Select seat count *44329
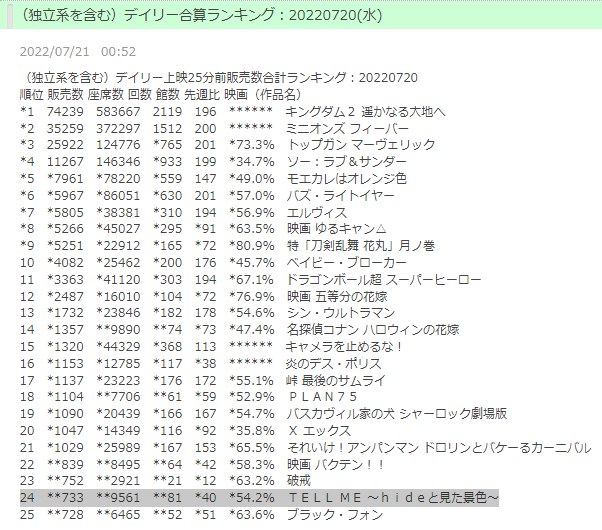The height and width of the screenshot is (530, 602). pos(118,346)
